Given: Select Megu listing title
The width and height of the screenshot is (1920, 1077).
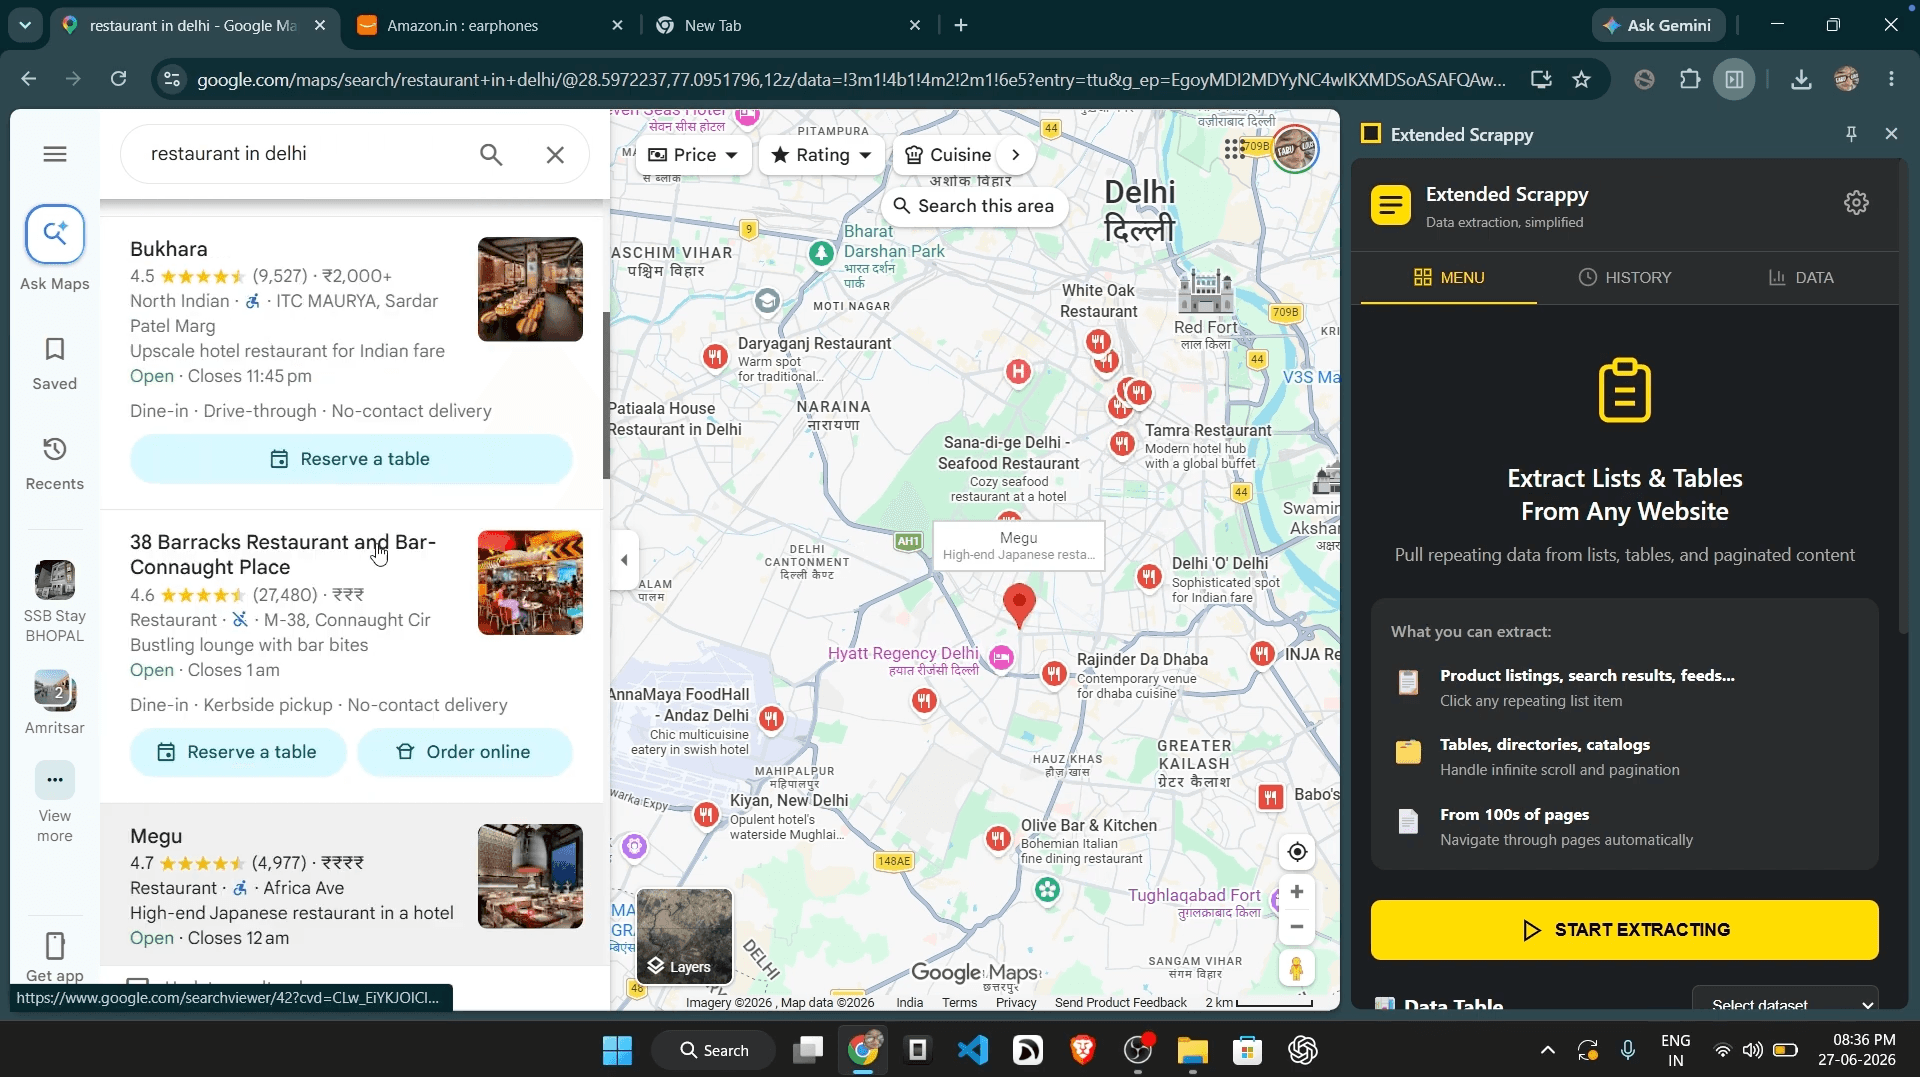Looking at the screenshot, I should [x=156, y=836].
